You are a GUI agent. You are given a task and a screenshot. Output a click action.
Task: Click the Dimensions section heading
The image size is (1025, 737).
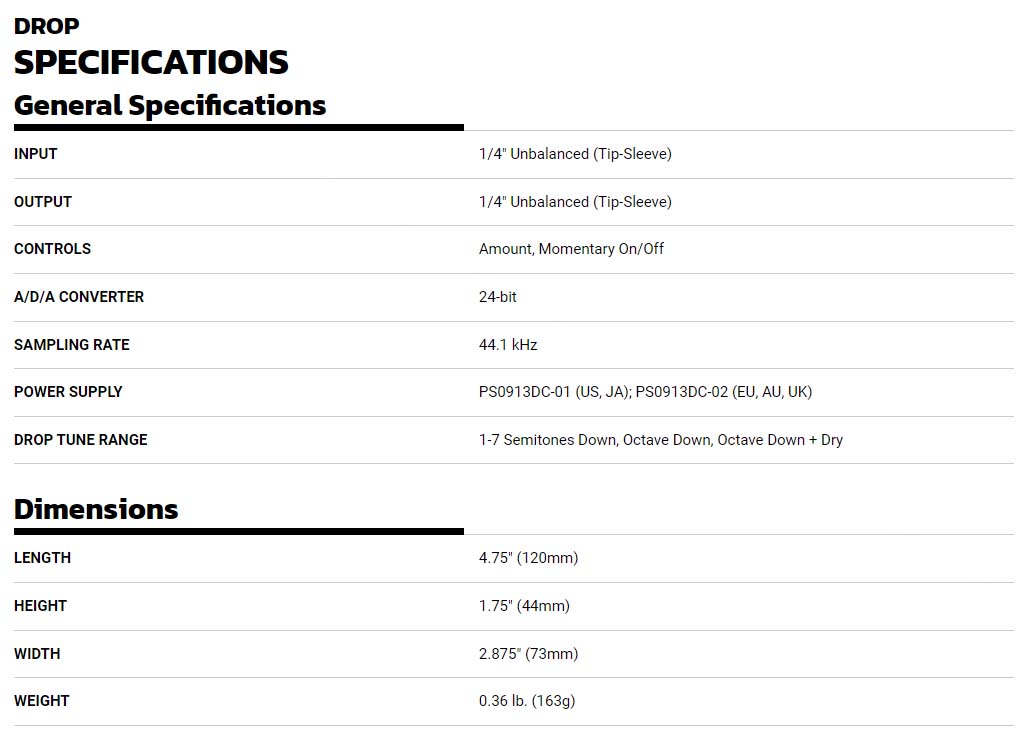point(96,509)
